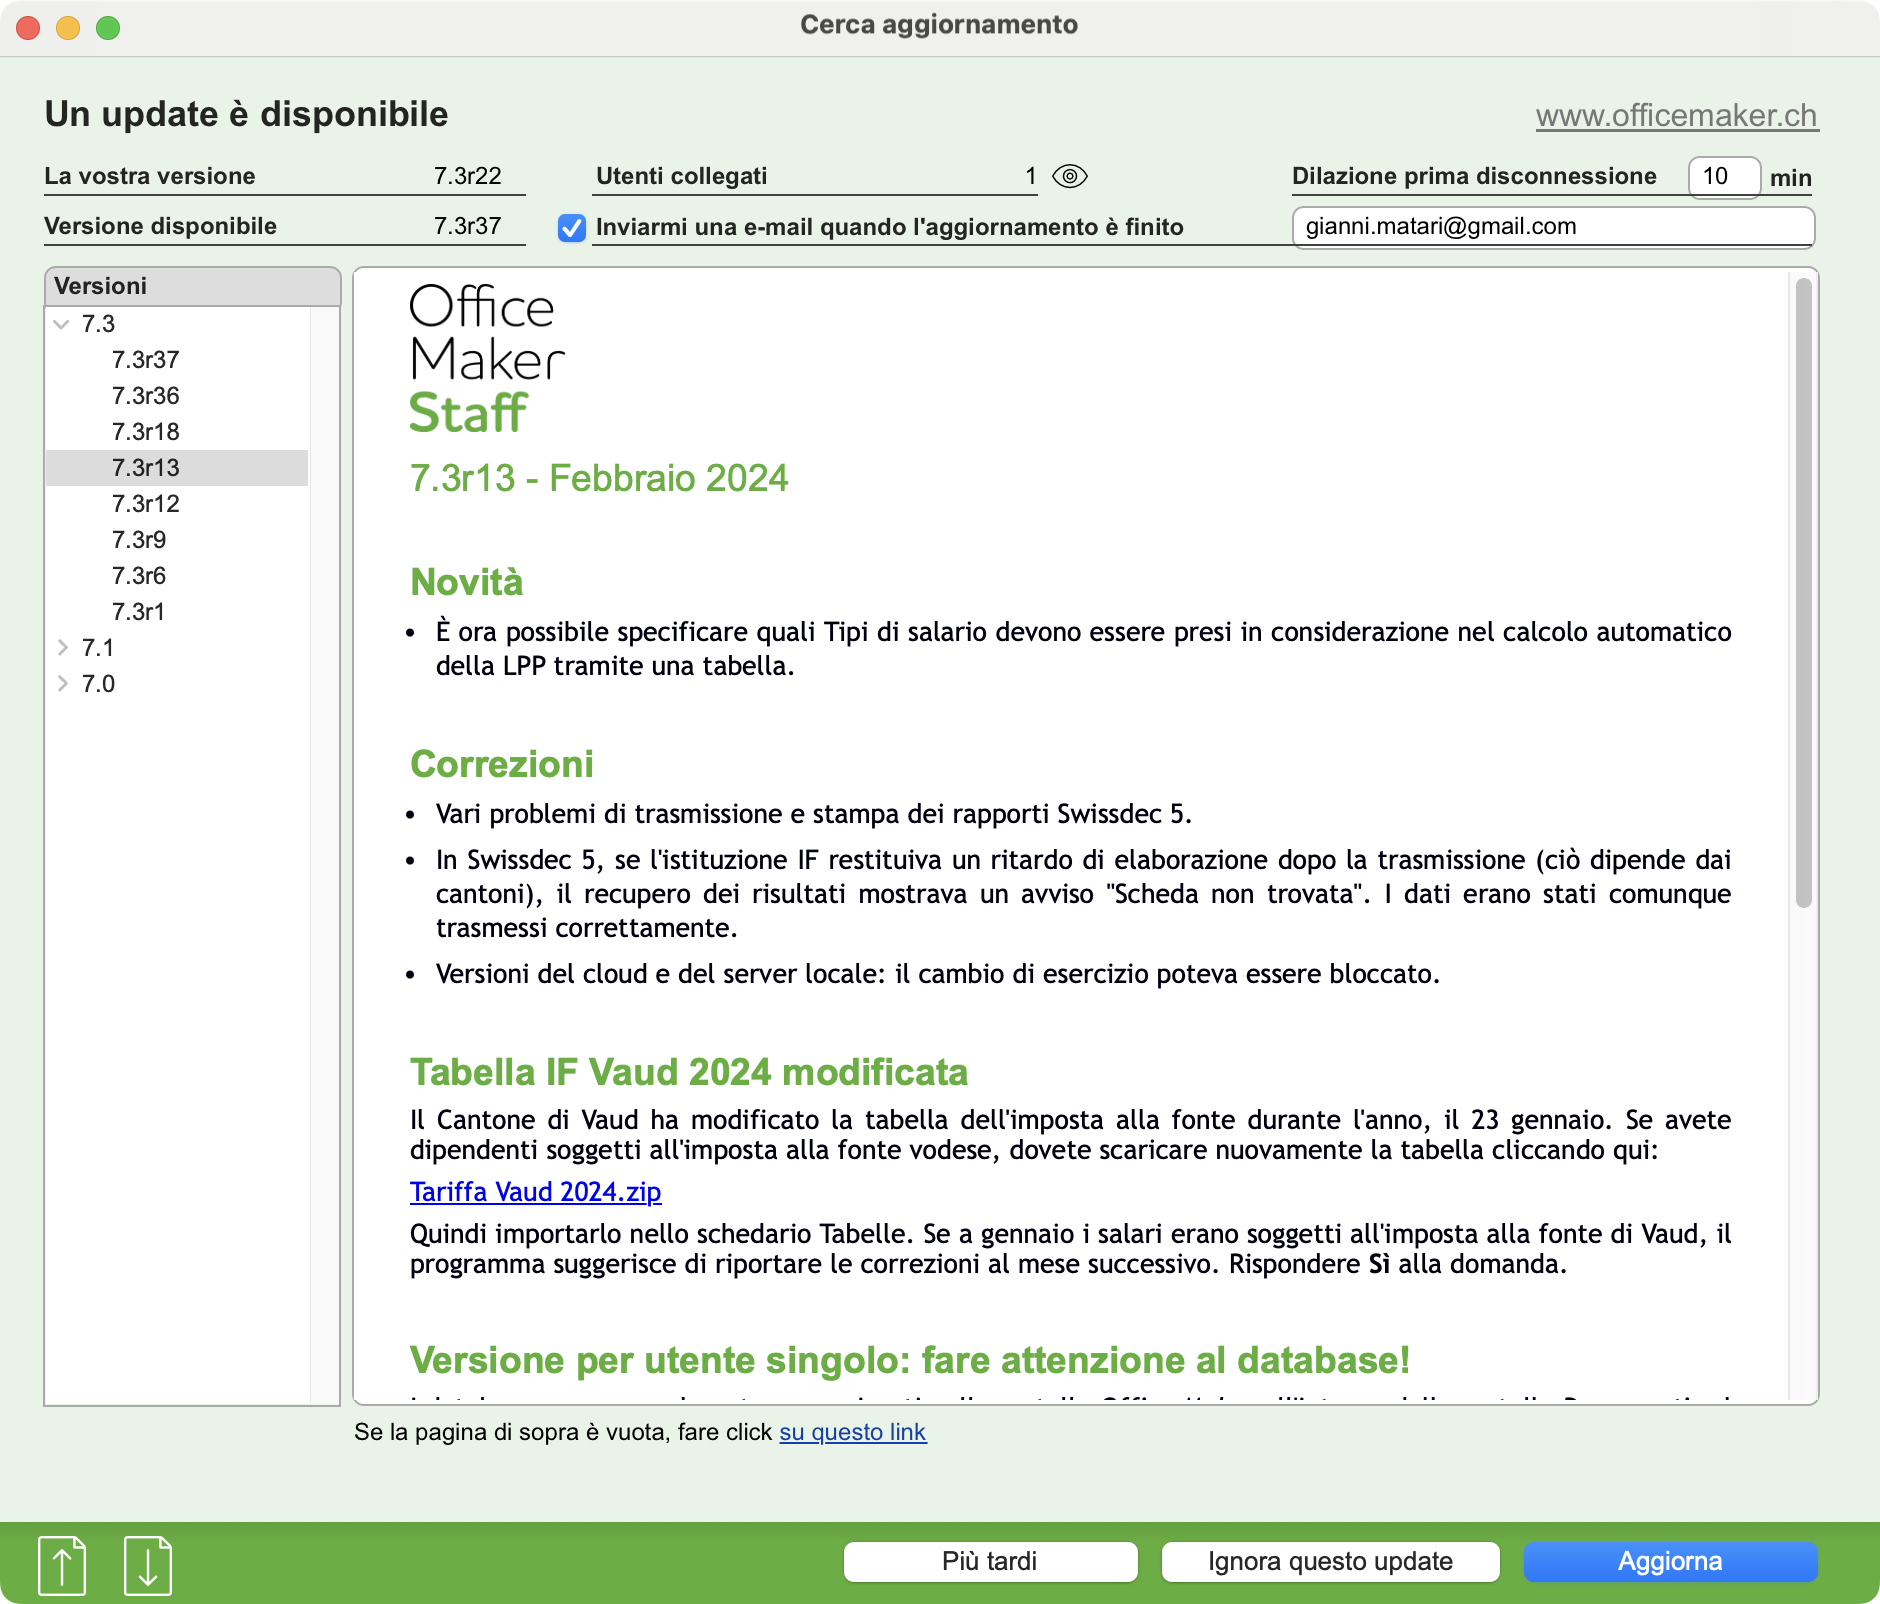The width and height of the screenshot is (1880, 1604).
Task: Click the Versioni column header
Action: (192, 287)
